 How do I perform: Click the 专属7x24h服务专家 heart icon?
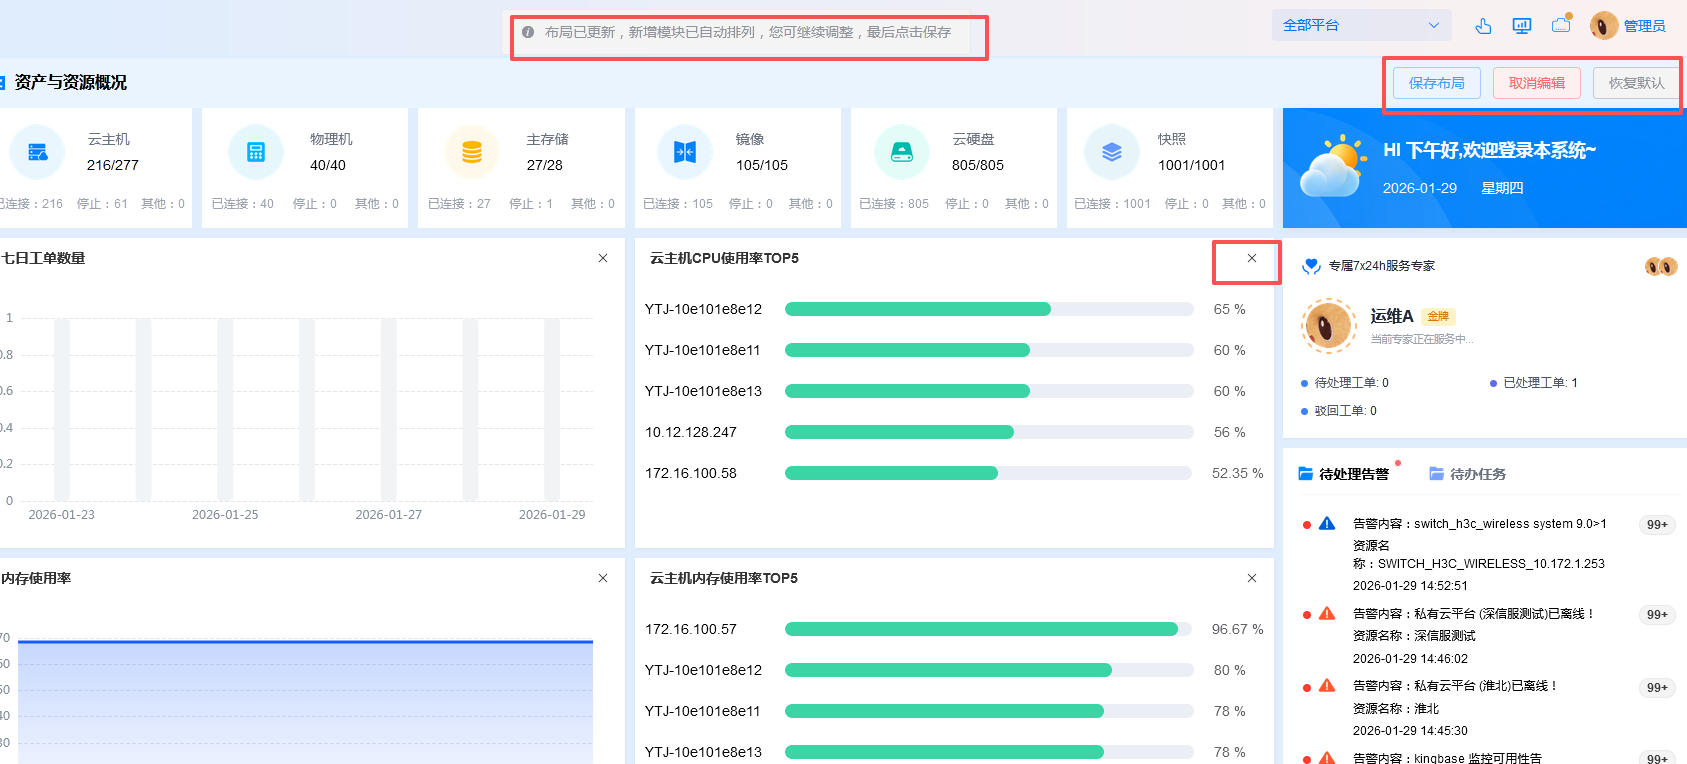1311,266
